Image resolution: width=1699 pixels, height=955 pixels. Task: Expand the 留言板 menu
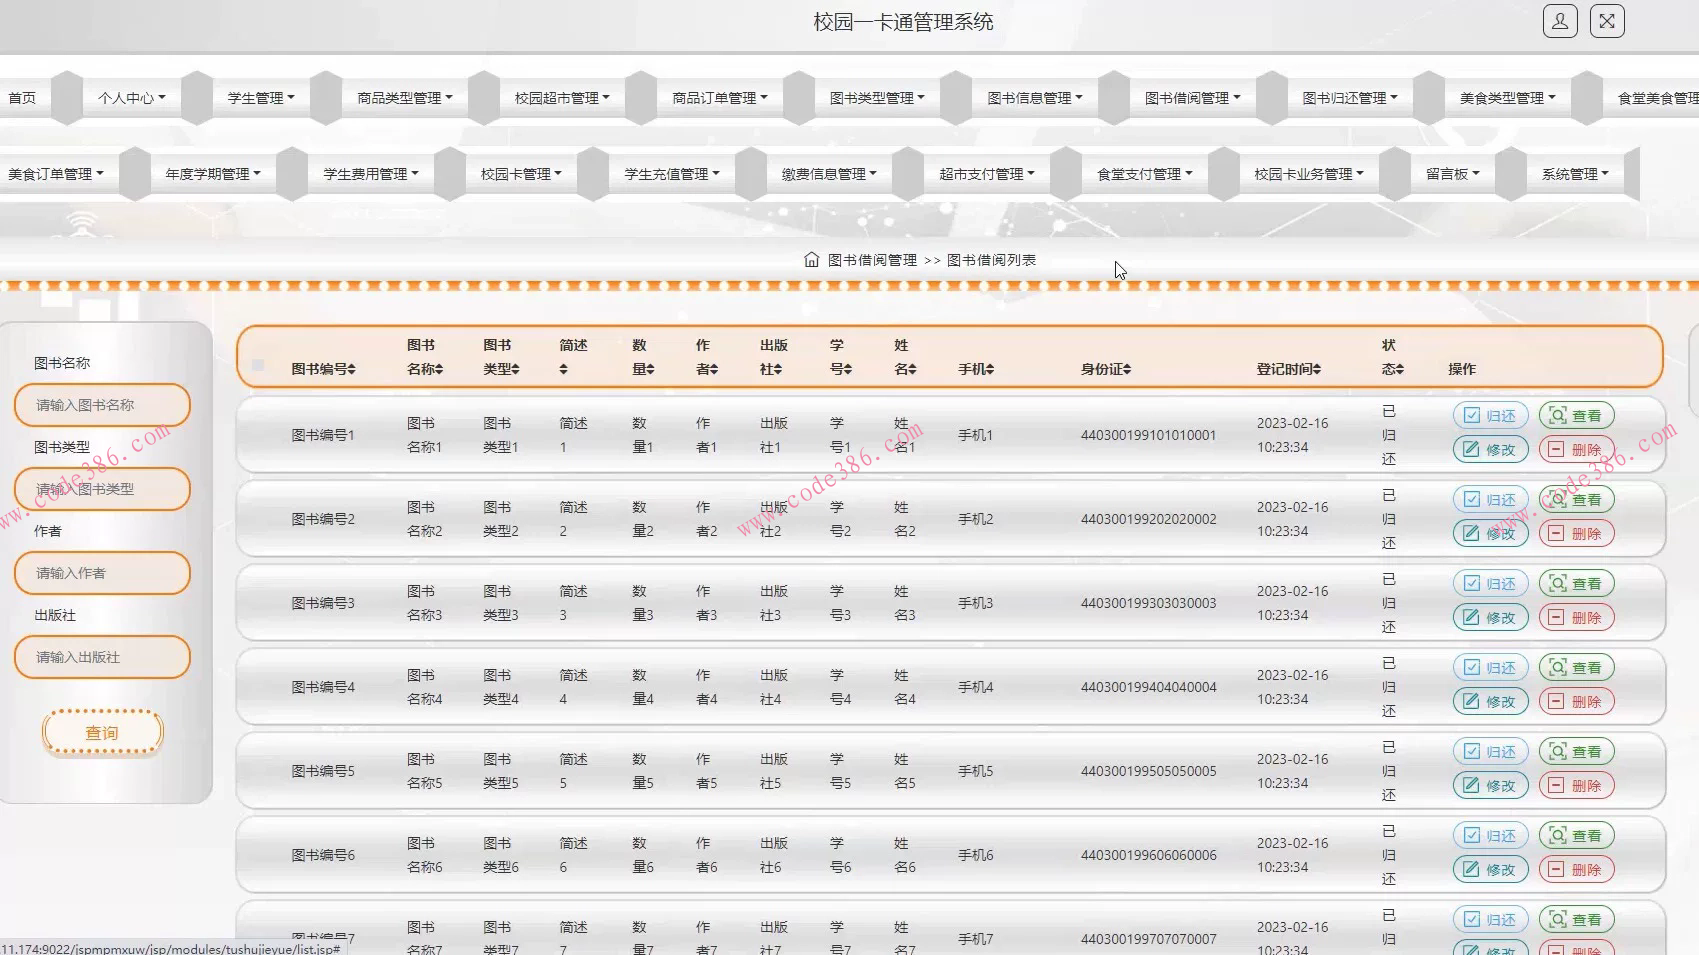(x=1452, y=174)
